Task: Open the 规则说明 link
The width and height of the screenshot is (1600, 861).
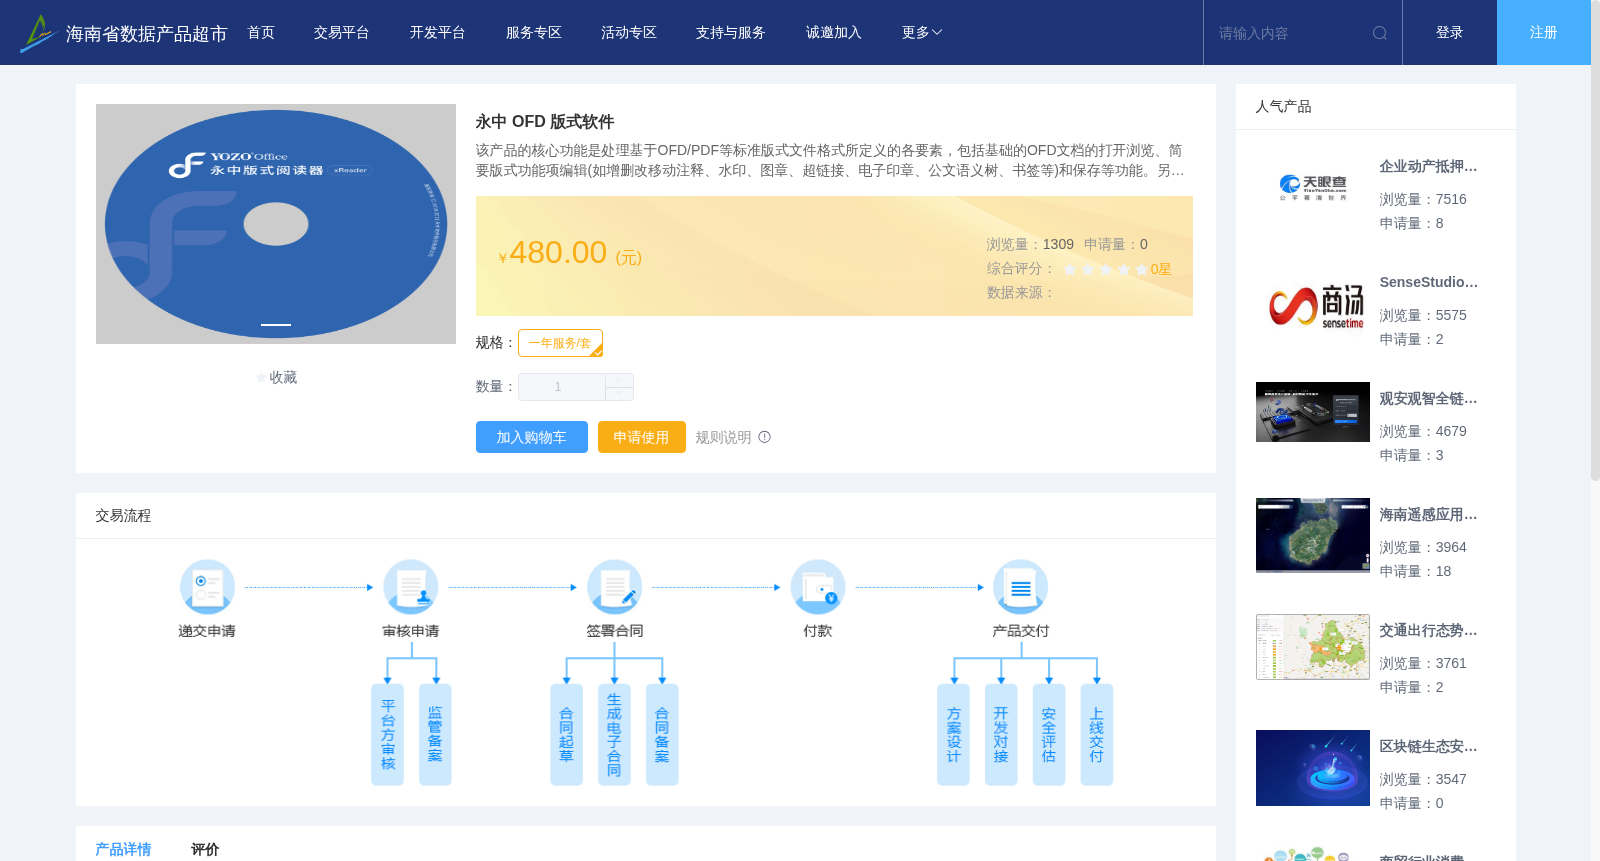Action: 723,437
